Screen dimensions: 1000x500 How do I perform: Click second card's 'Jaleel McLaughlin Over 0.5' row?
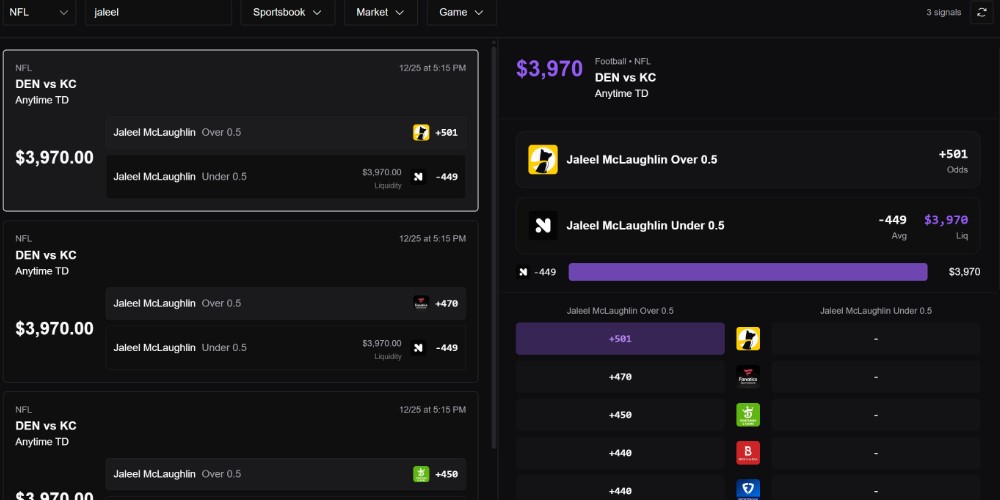pyautogui.click(x=286, y=304)
